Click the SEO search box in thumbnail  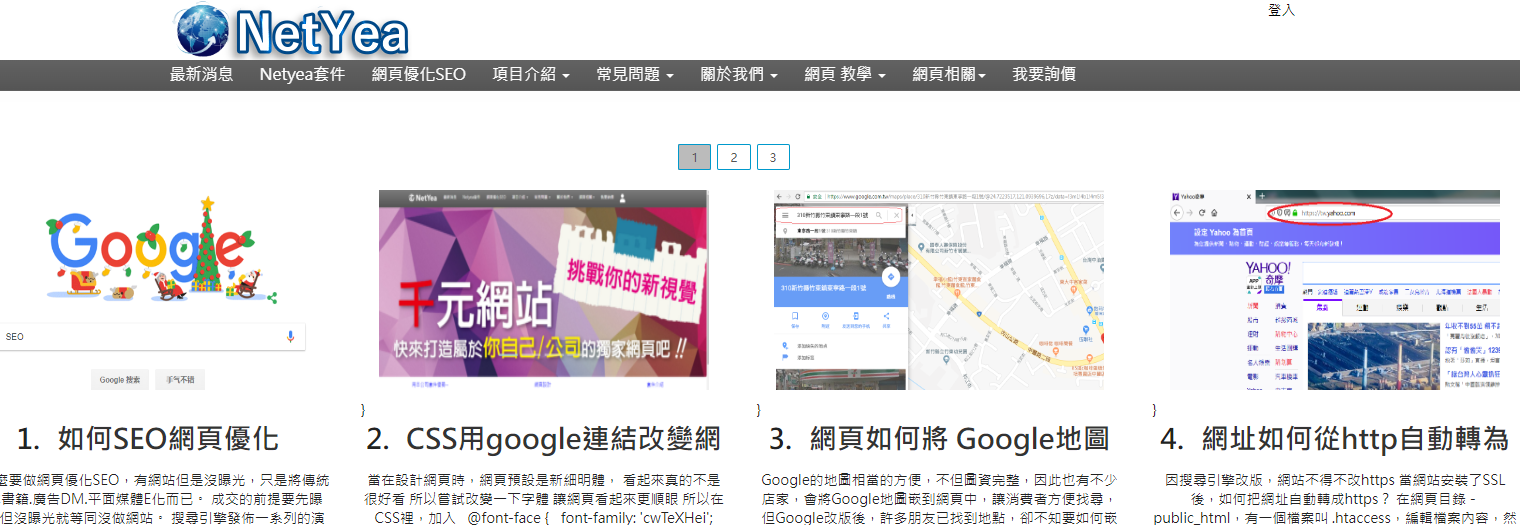pos(150,337)
